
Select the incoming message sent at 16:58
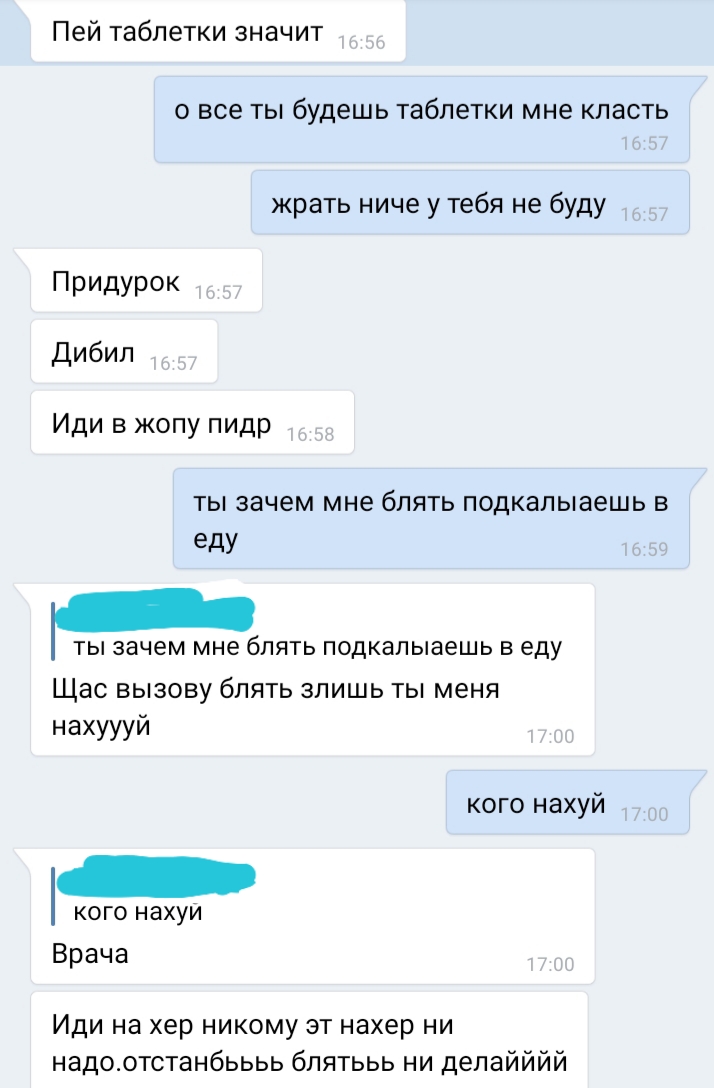[x=192, y=423]
